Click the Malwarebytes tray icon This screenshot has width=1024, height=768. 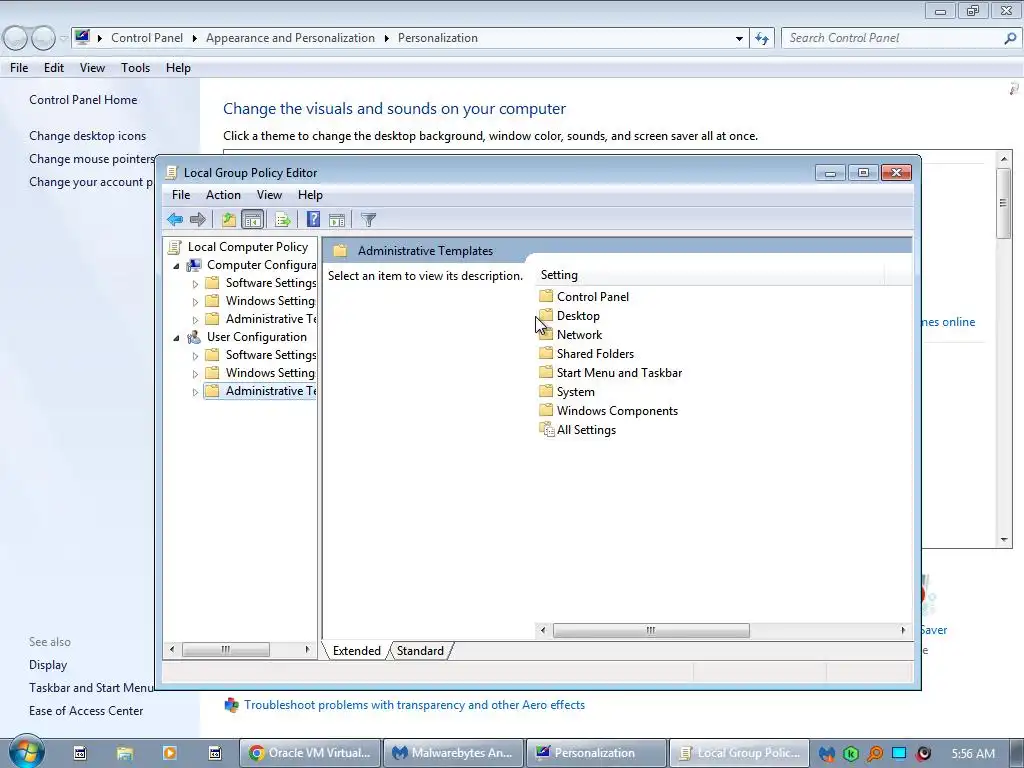[827, 754]
